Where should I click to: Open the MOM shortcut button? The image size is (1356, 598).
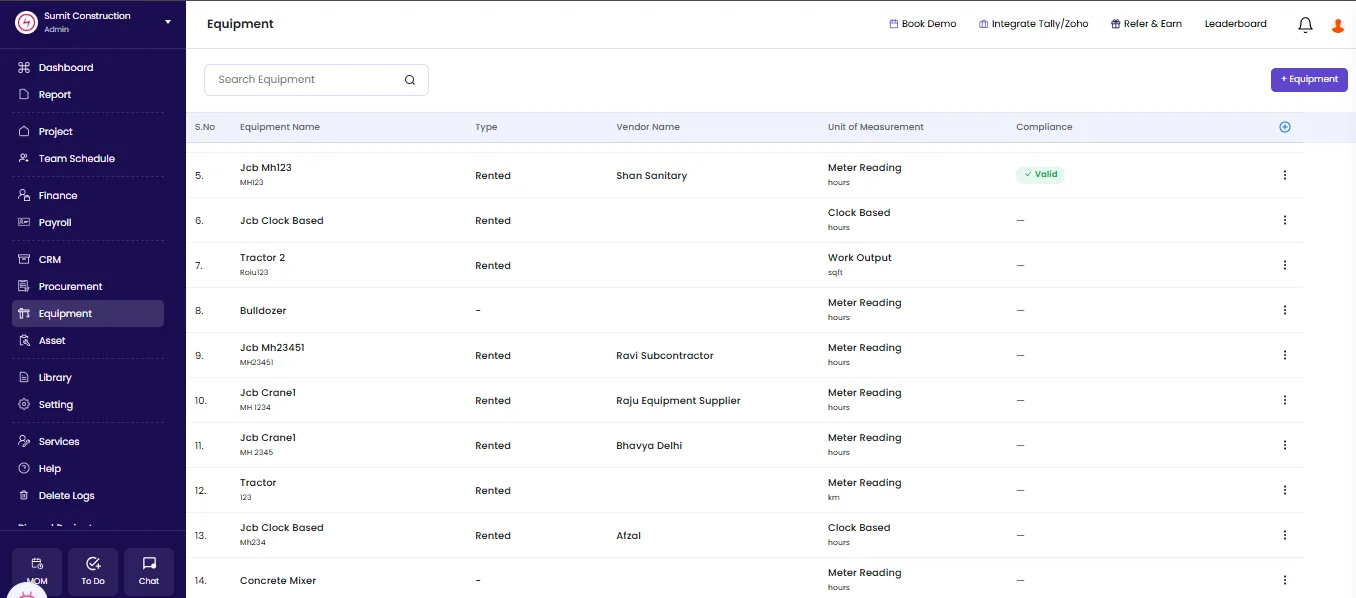37,572
